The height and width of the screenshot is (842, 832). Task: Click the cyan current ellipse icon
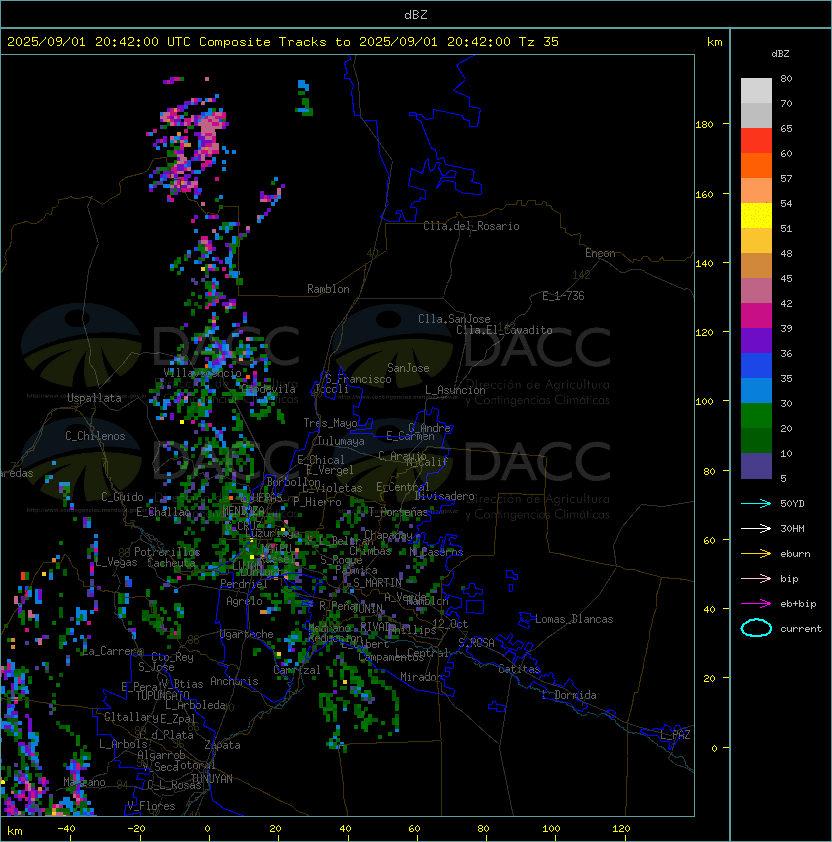pos(756,628)
